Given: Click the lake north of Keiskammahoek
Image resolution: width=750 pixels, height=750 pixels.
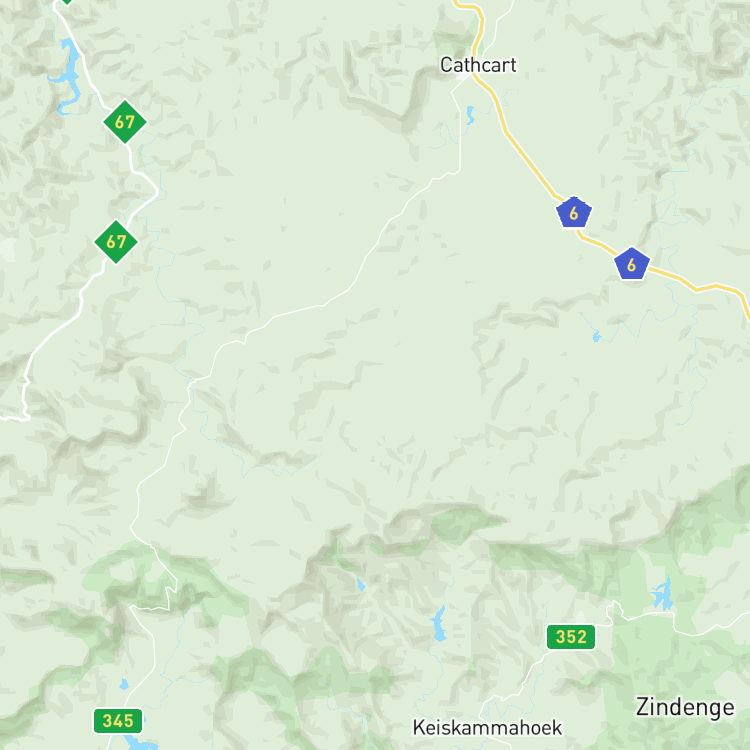Looking at the screenshot, I should pos(438,624).
